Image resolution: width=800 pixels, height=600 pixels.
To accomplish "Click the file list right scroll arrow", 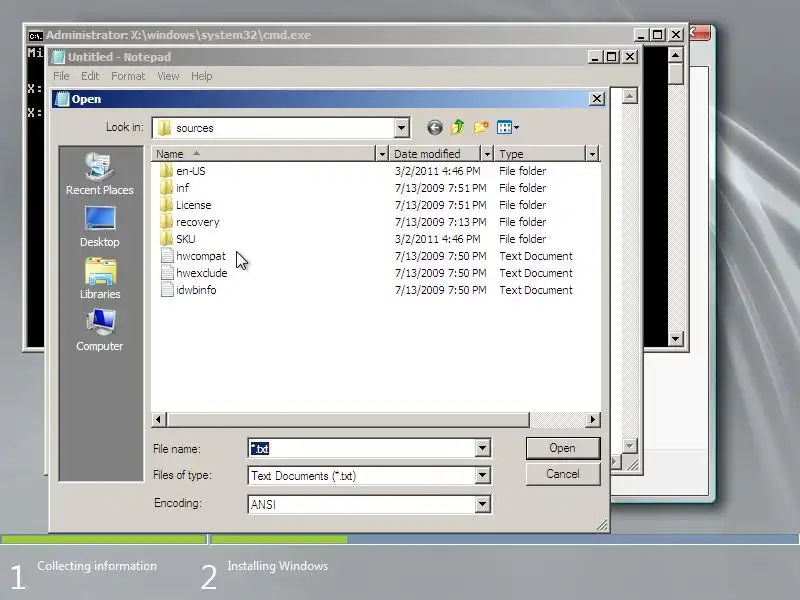I will point(592,419).
